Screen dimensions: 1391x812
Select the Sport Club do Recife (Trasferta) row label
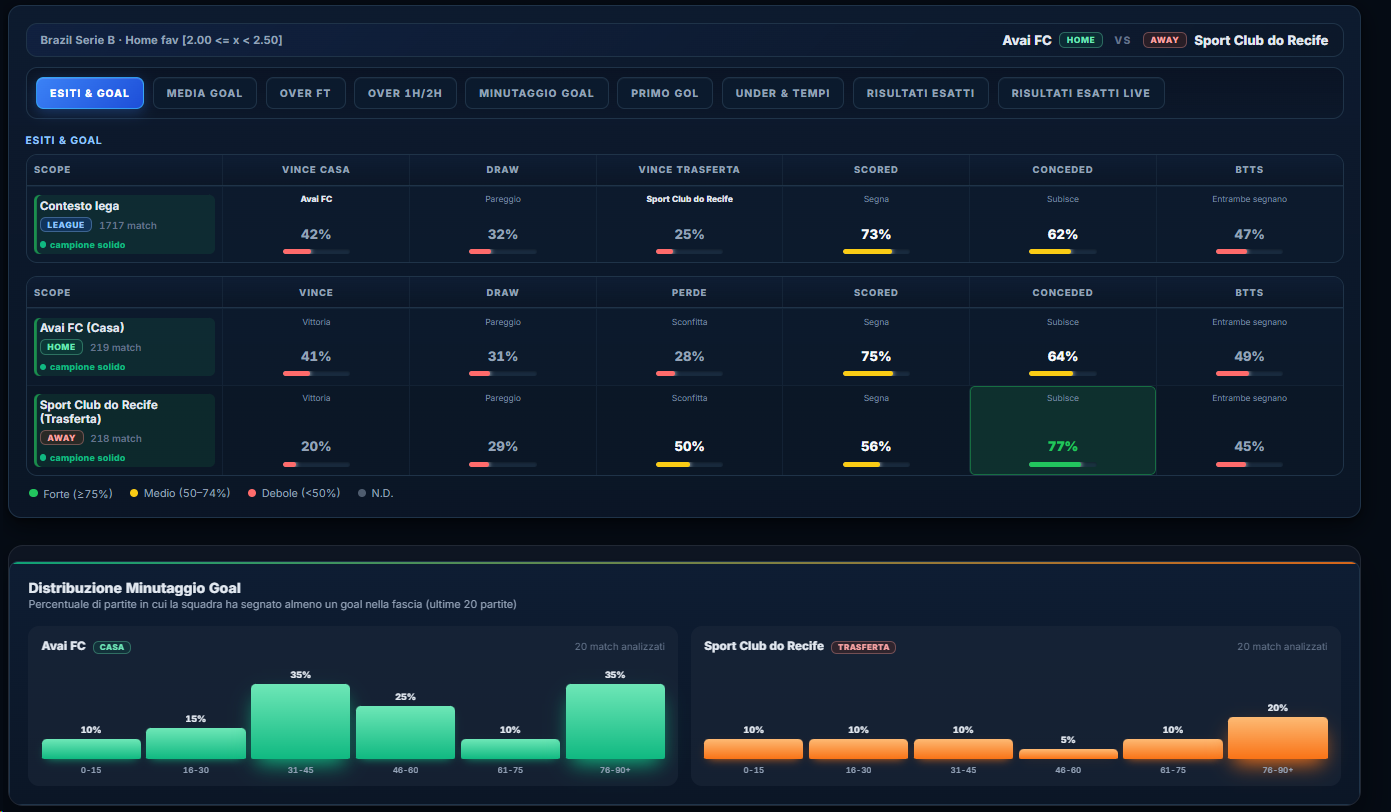click(x=99, y=412)
